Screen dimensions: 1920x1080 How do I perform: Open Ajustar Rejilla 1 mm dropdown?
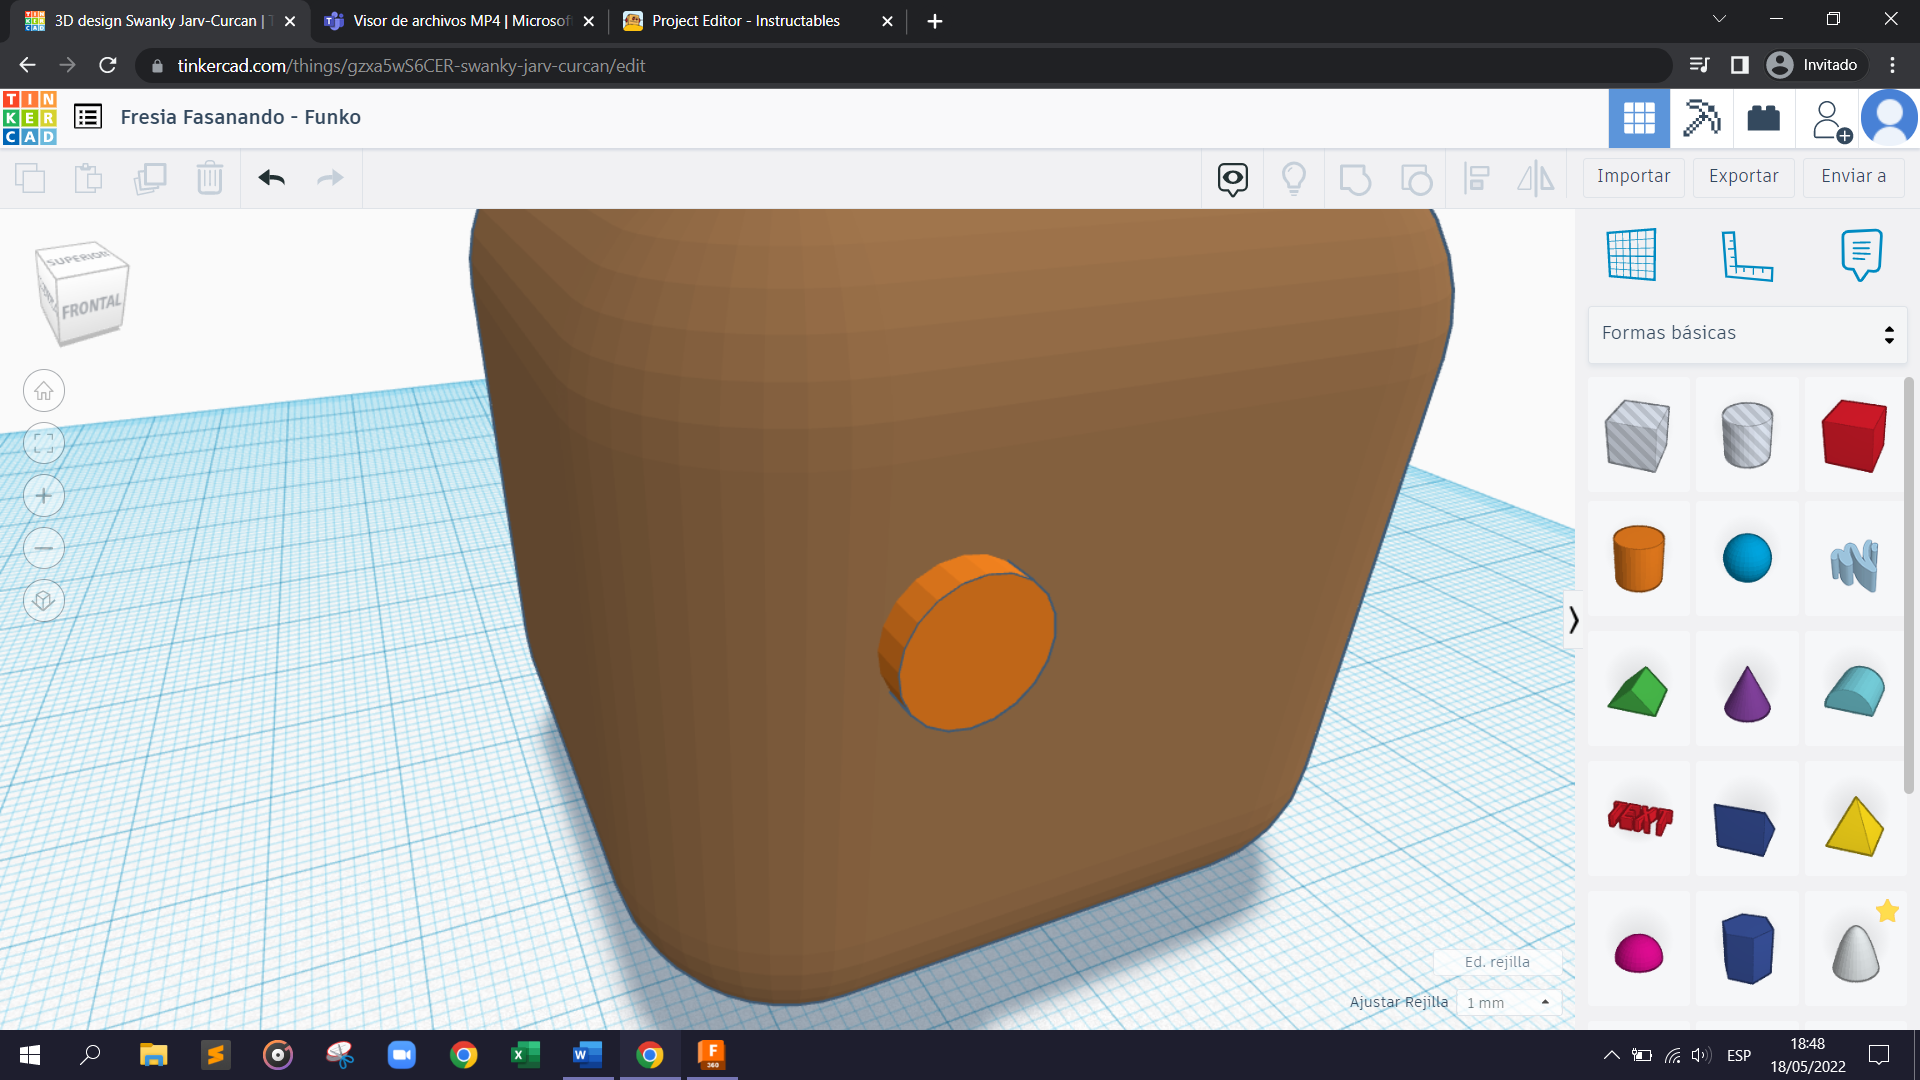point(1508,1002)
